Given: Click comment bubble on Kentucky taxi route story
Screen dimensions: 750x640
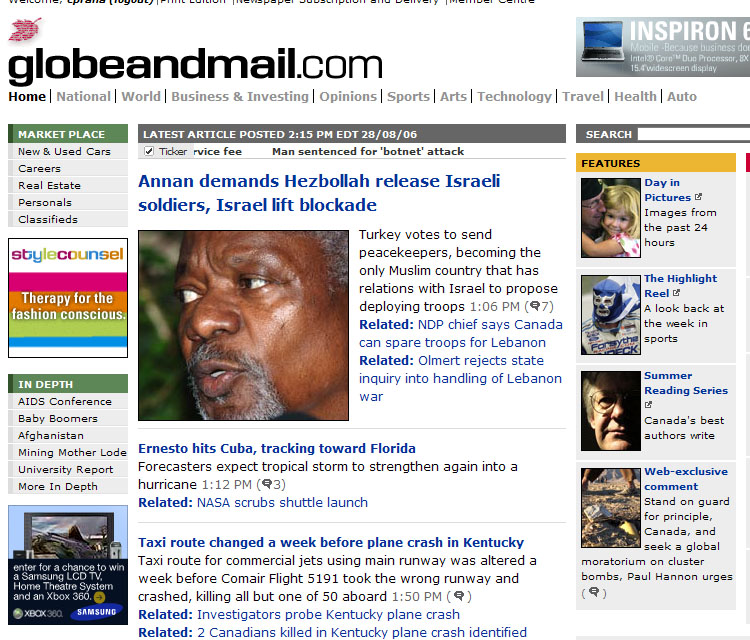Looking at the screenshot, I should [x=459, y=596].
